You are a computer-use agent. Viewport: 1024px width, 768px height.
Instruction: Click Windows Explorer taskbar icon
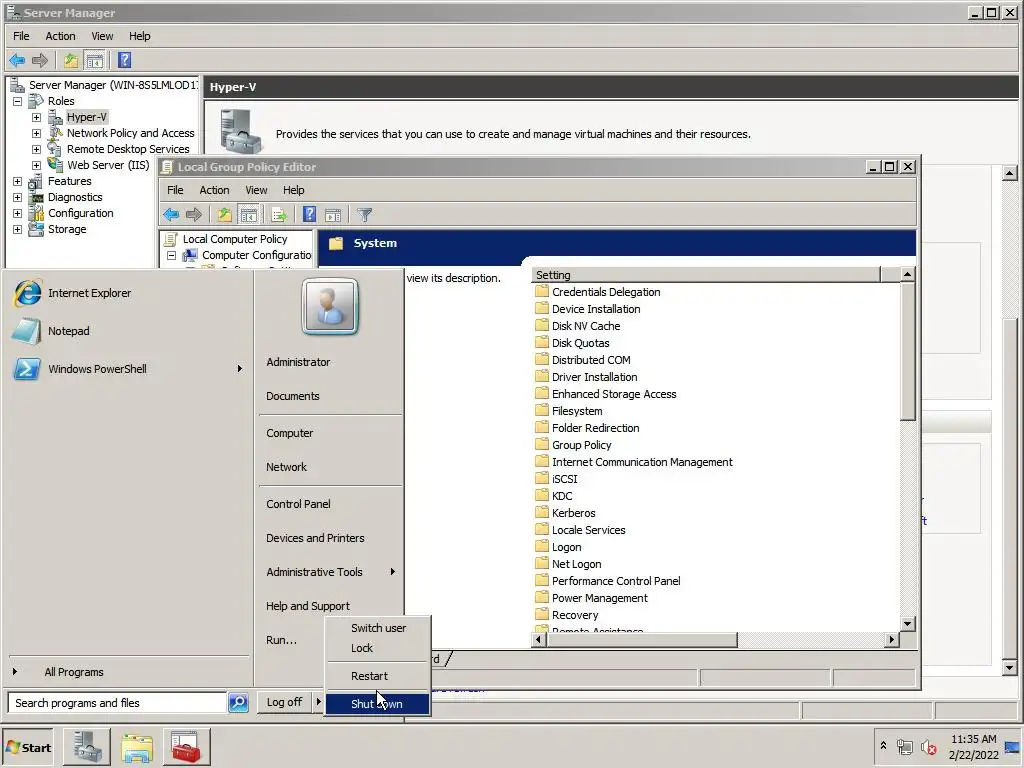[x=136, y=746]
